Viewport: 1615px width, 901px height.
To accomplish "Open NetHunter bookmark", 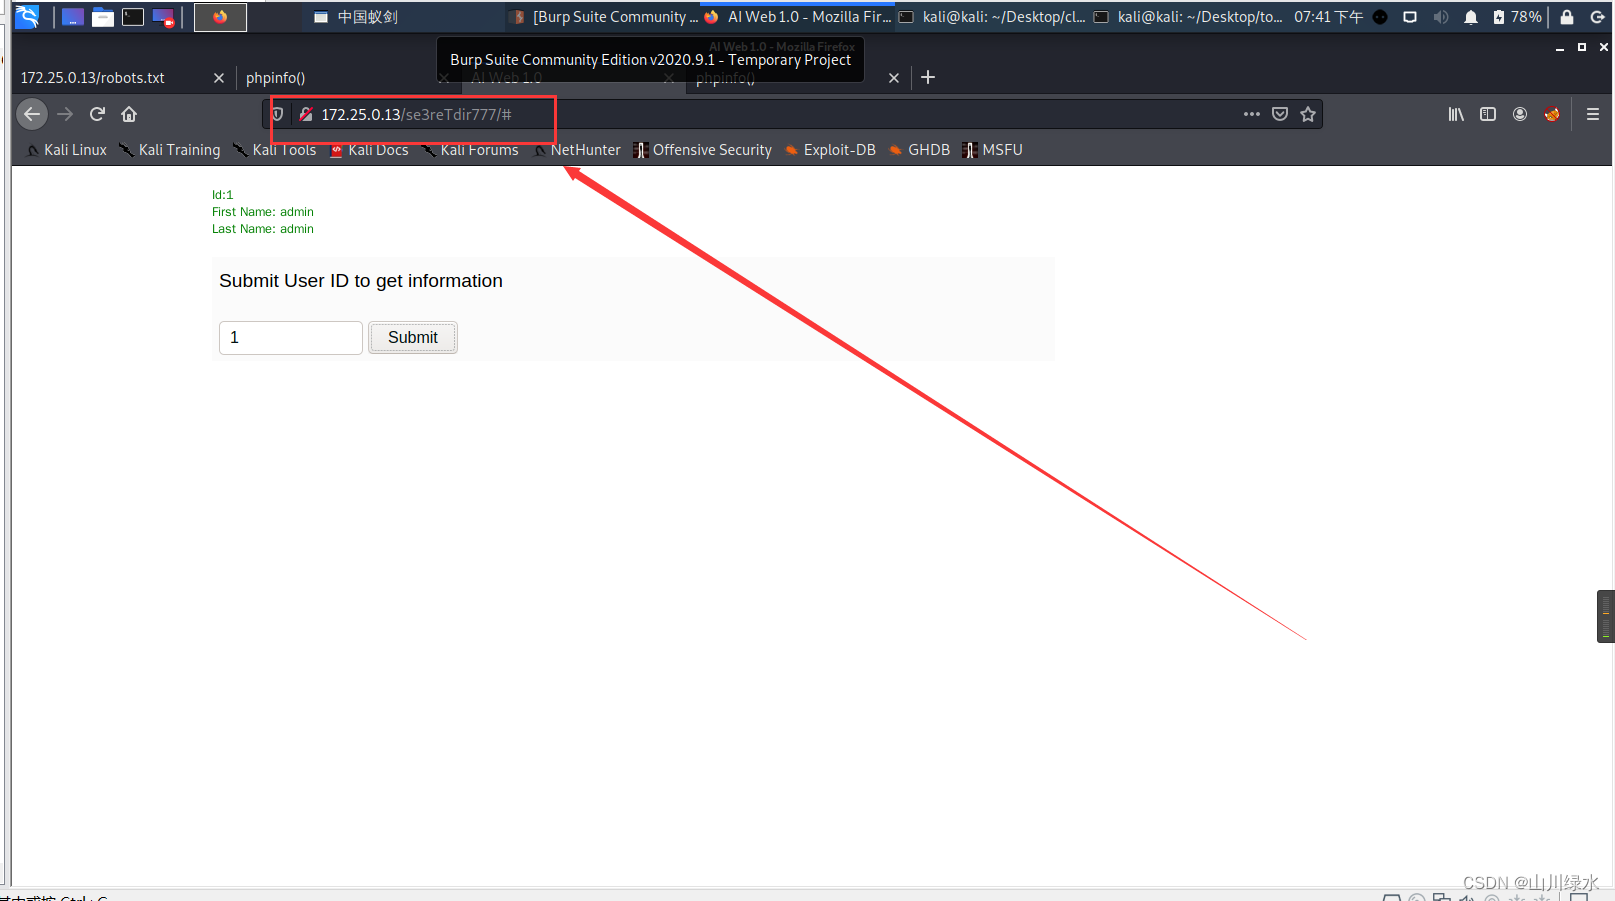I will pyautogui.click(x=577, y=150).
